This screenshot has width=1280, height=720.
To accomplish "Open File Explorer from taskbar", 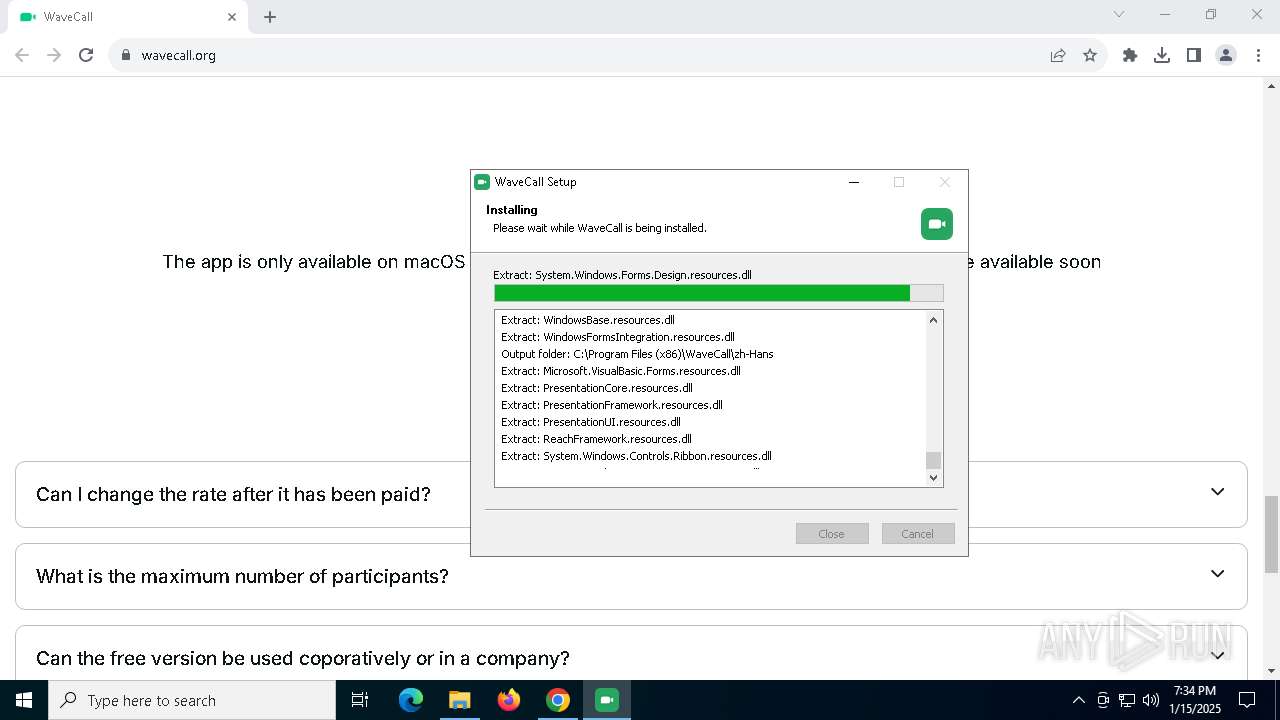I will [459, 700].
